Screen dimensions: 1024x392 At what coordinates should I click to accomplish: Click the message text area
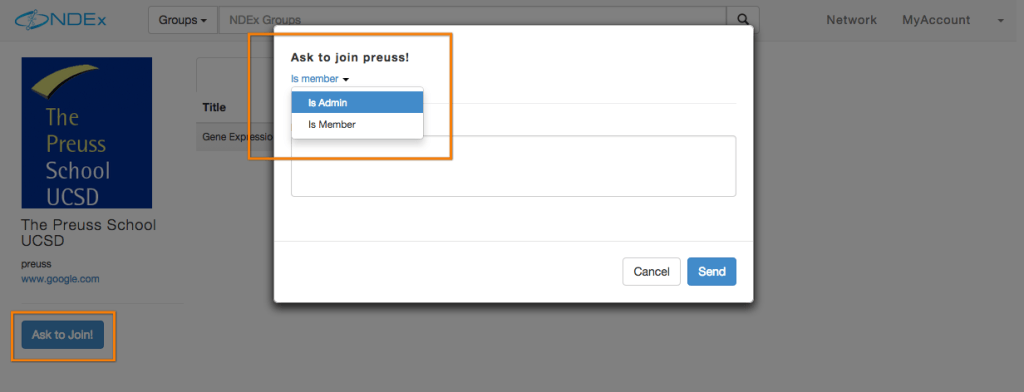tap(513, 166)
